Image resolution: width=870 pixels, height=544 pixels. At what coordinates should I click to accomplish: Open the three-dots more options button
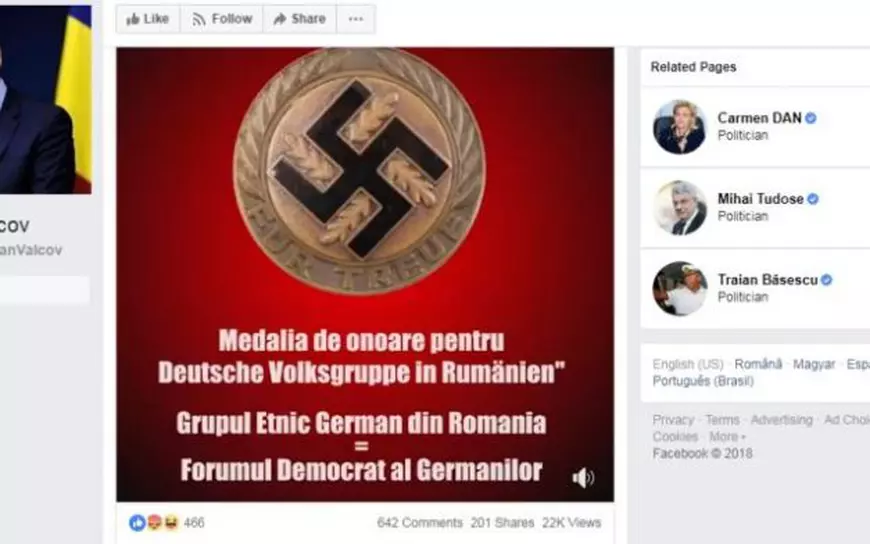tap(356, 19)
